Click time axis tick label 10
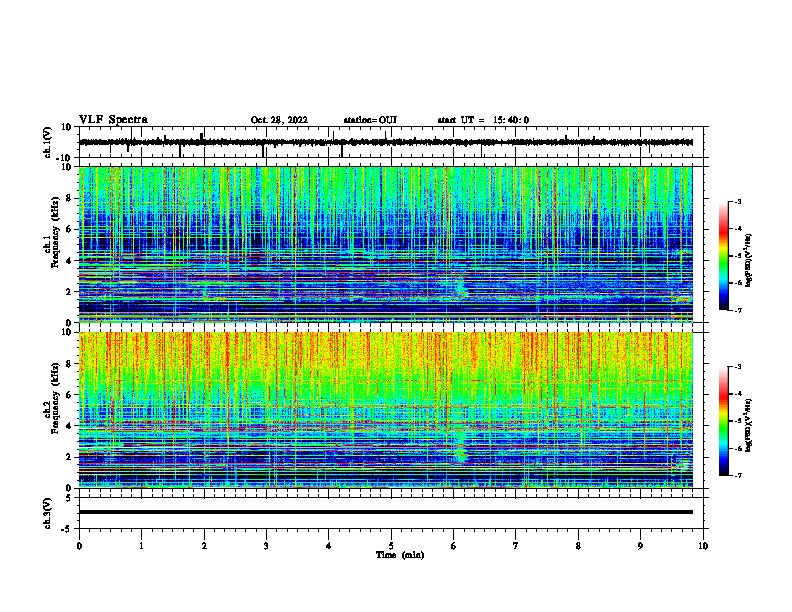792x612 pixels. (703, 546)
